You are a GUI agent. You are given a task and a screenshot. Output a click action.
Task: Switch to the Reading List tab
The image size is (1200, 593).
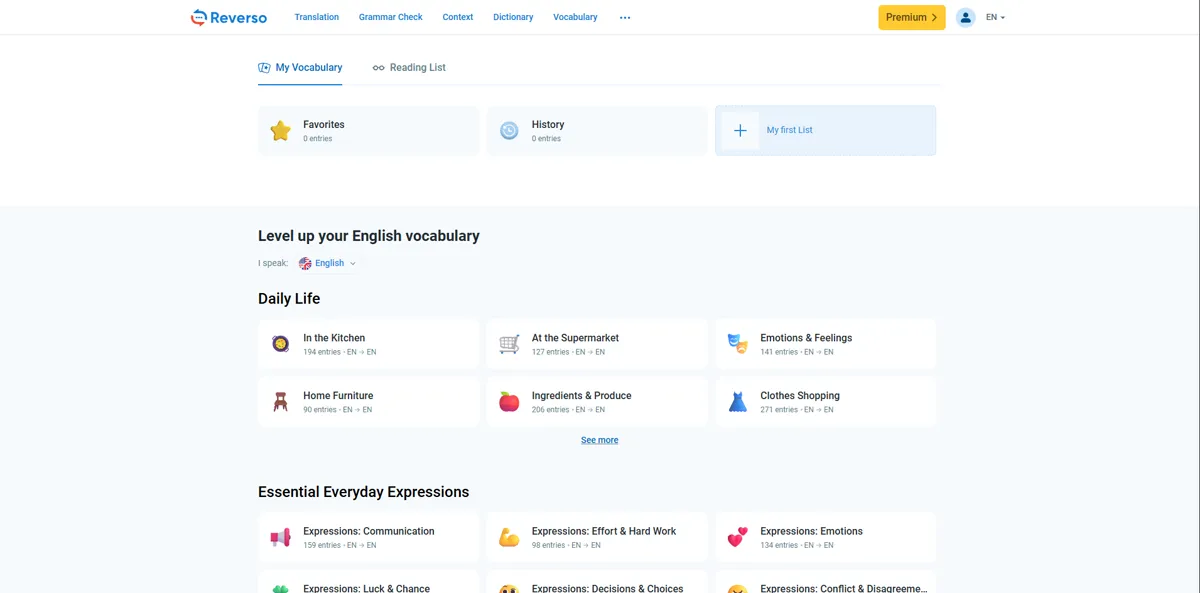point(409,67)
